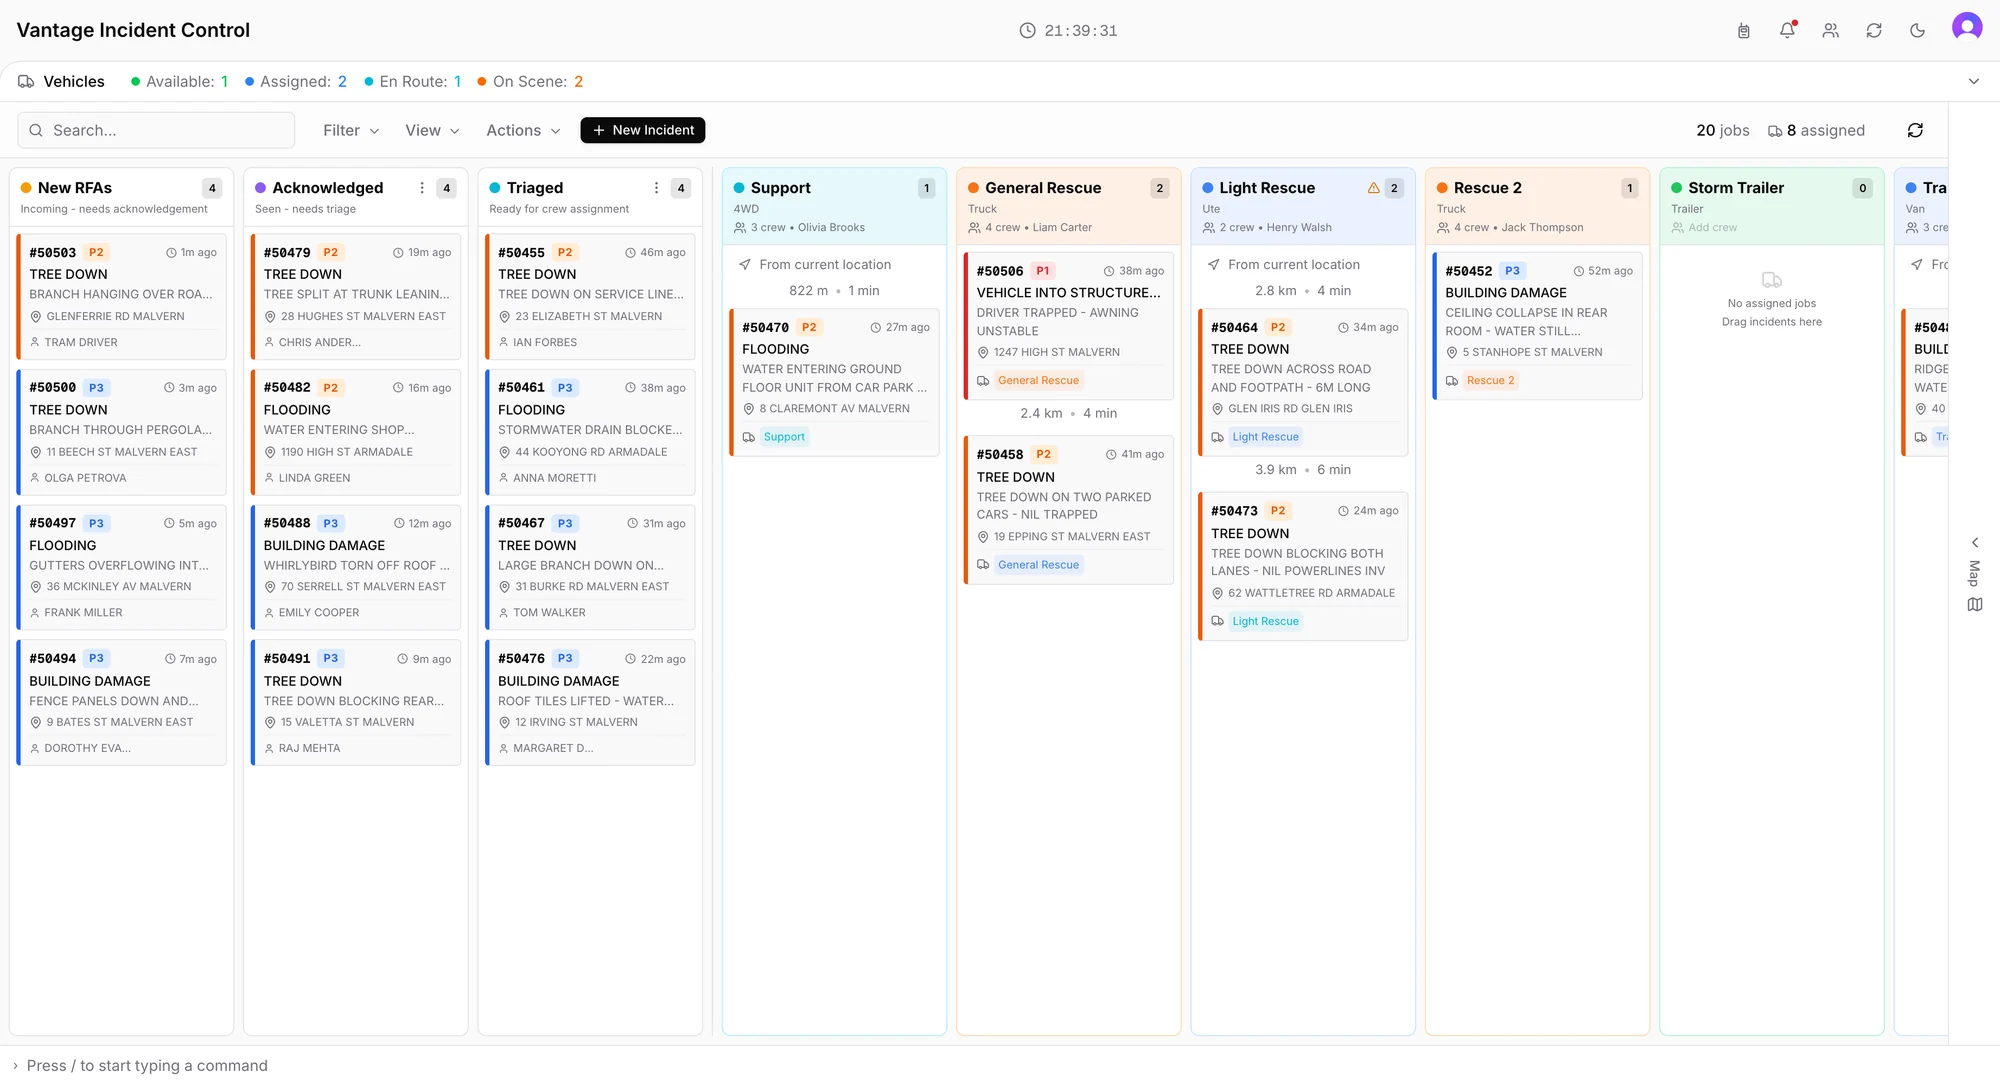Toggle dark mode moon icon
This screenshot has width=2000, height=1085.
1917,31
